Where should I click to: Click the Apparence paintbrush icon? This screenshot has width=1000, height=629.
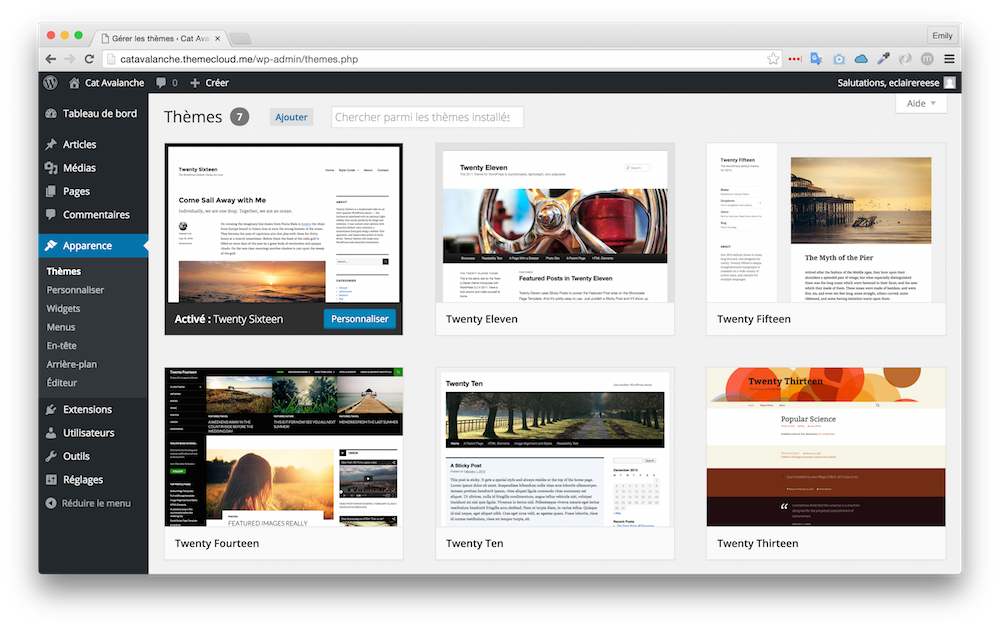coord(51,246)
